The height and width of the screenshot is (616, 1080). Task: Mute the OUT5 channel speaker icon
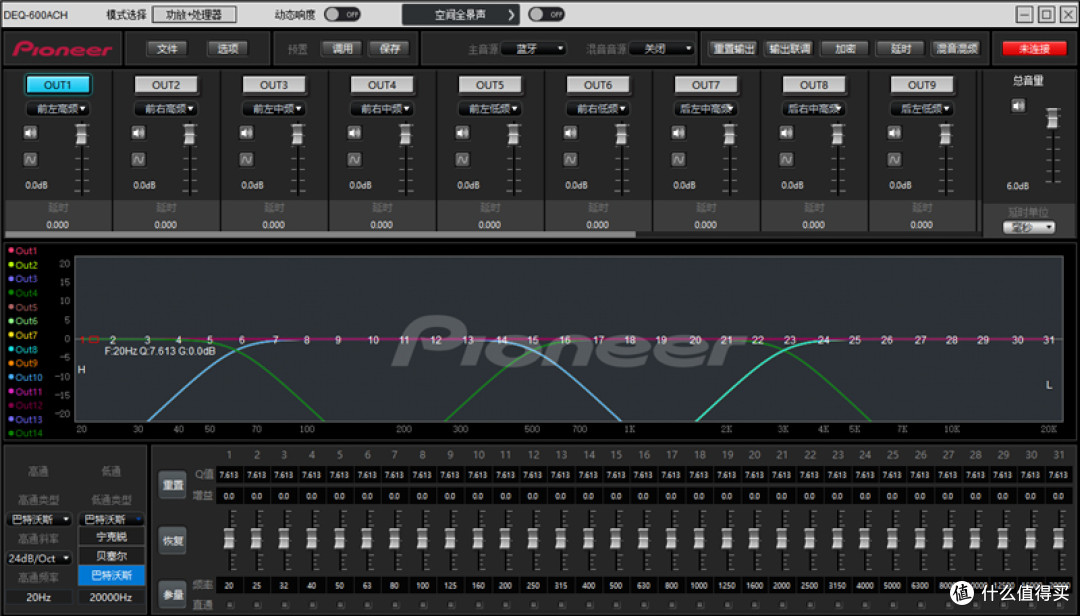463,132
